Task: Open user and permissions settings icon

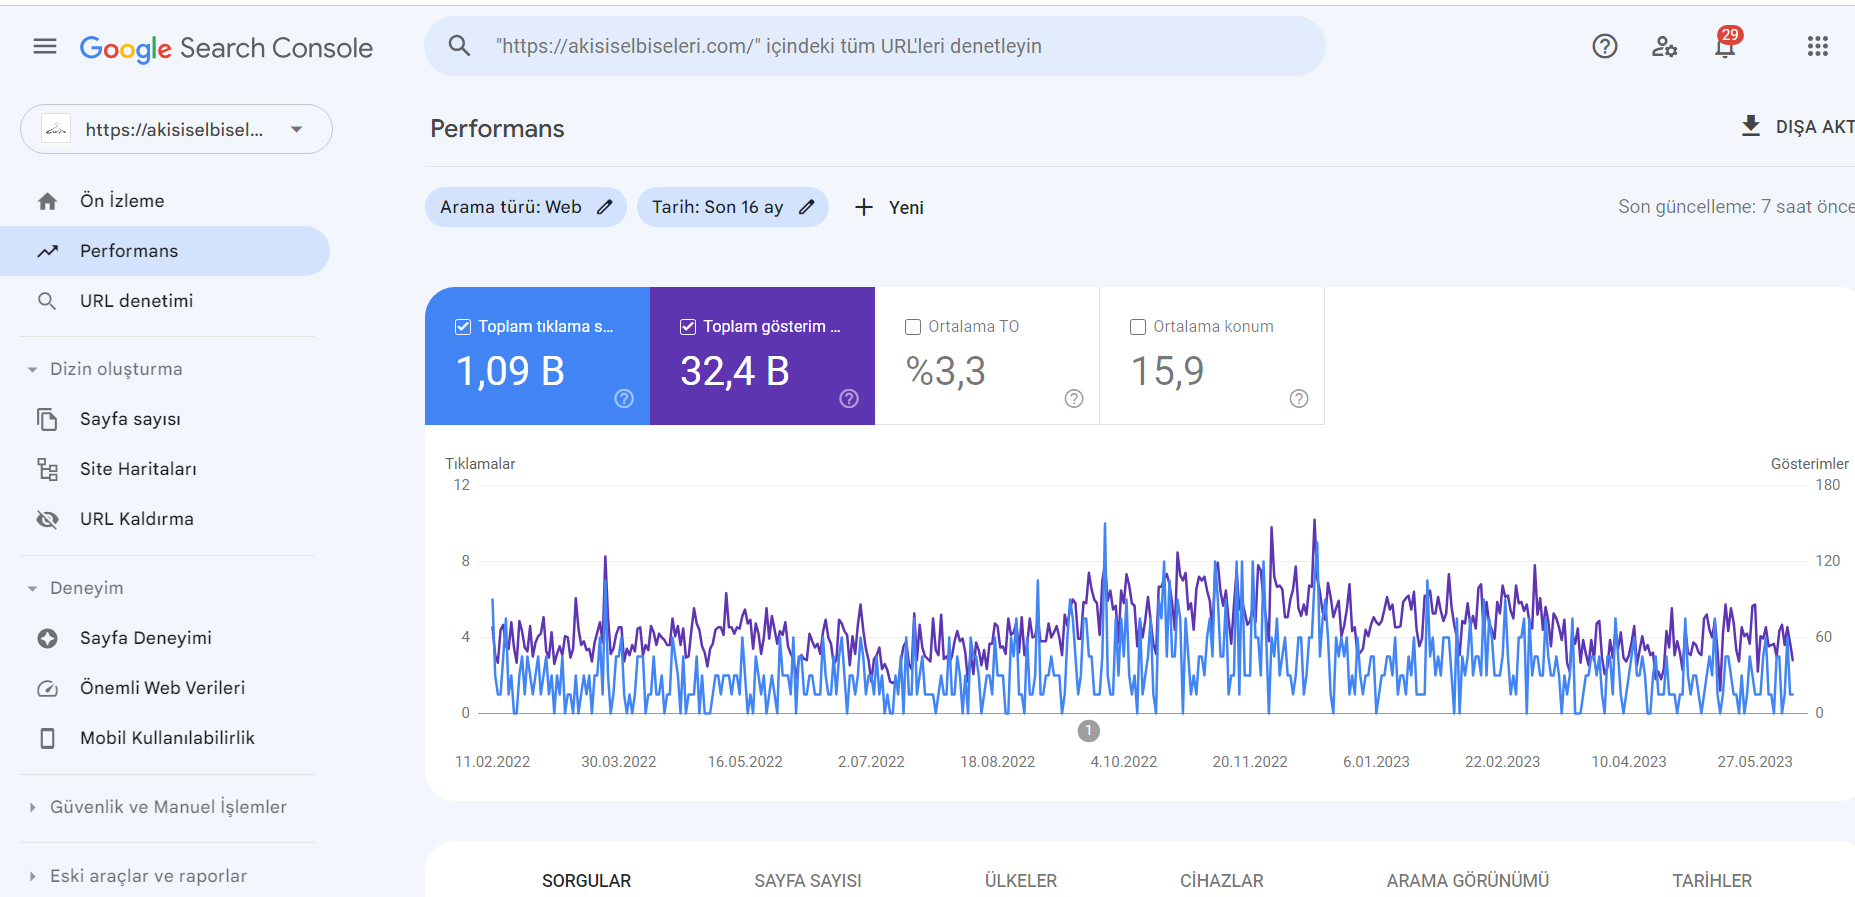Action: coord(1664,46)
